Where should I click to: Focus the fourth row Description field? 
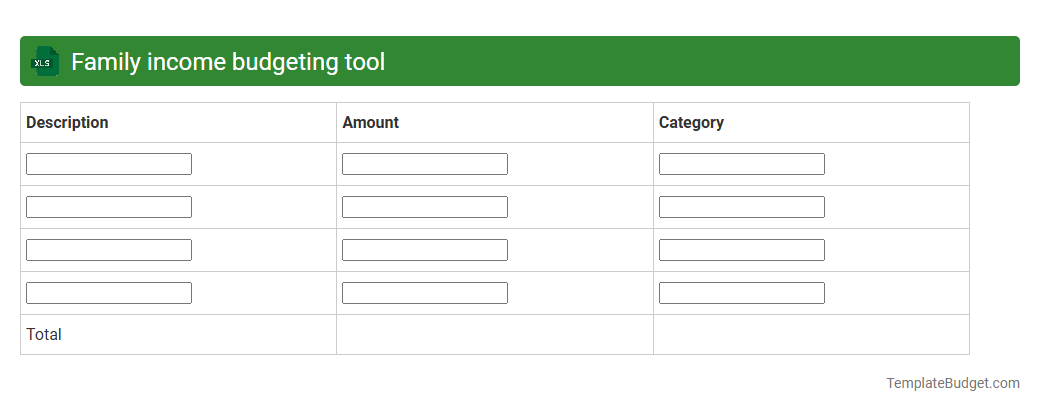click(109, 293)
